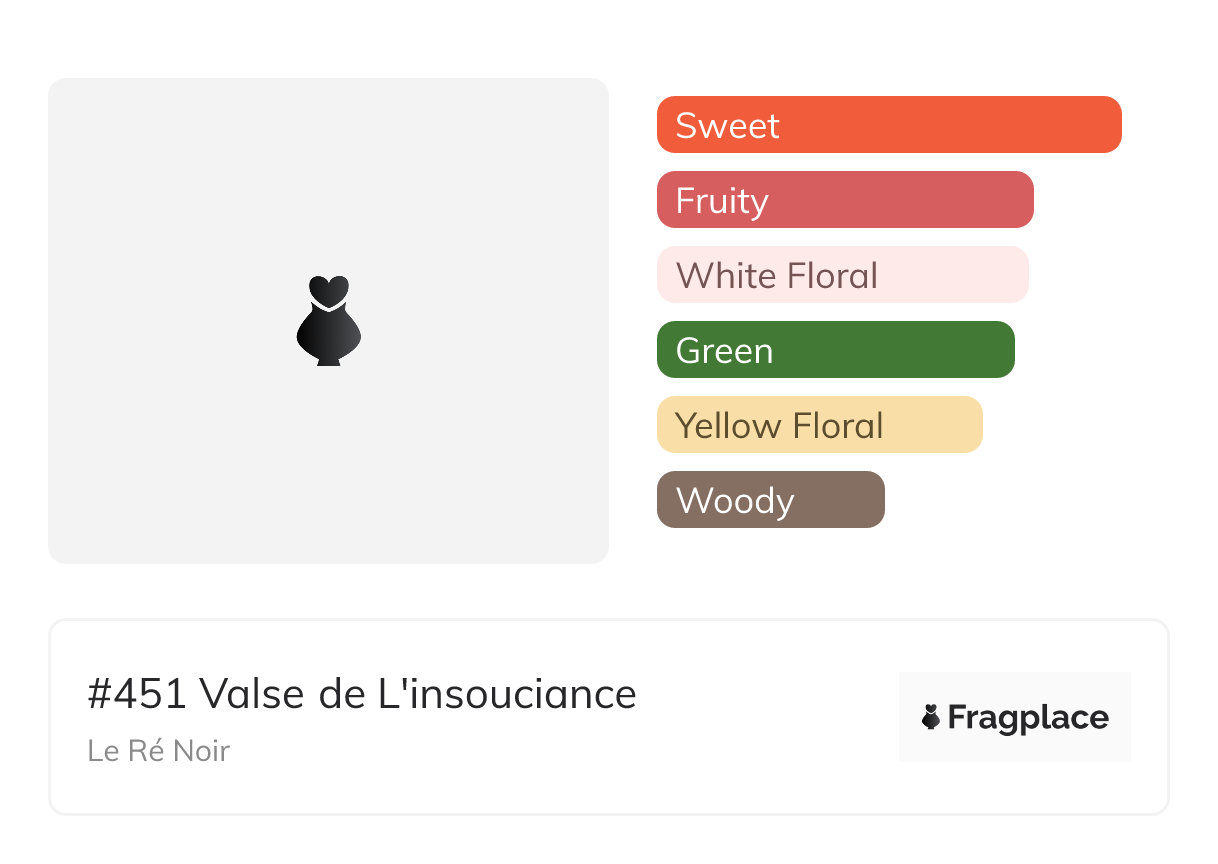Image resolution: width=1218 pixels, height=864 pixels.
Task: Open the Le Ré Noir brand link
Action: (159, 751)
